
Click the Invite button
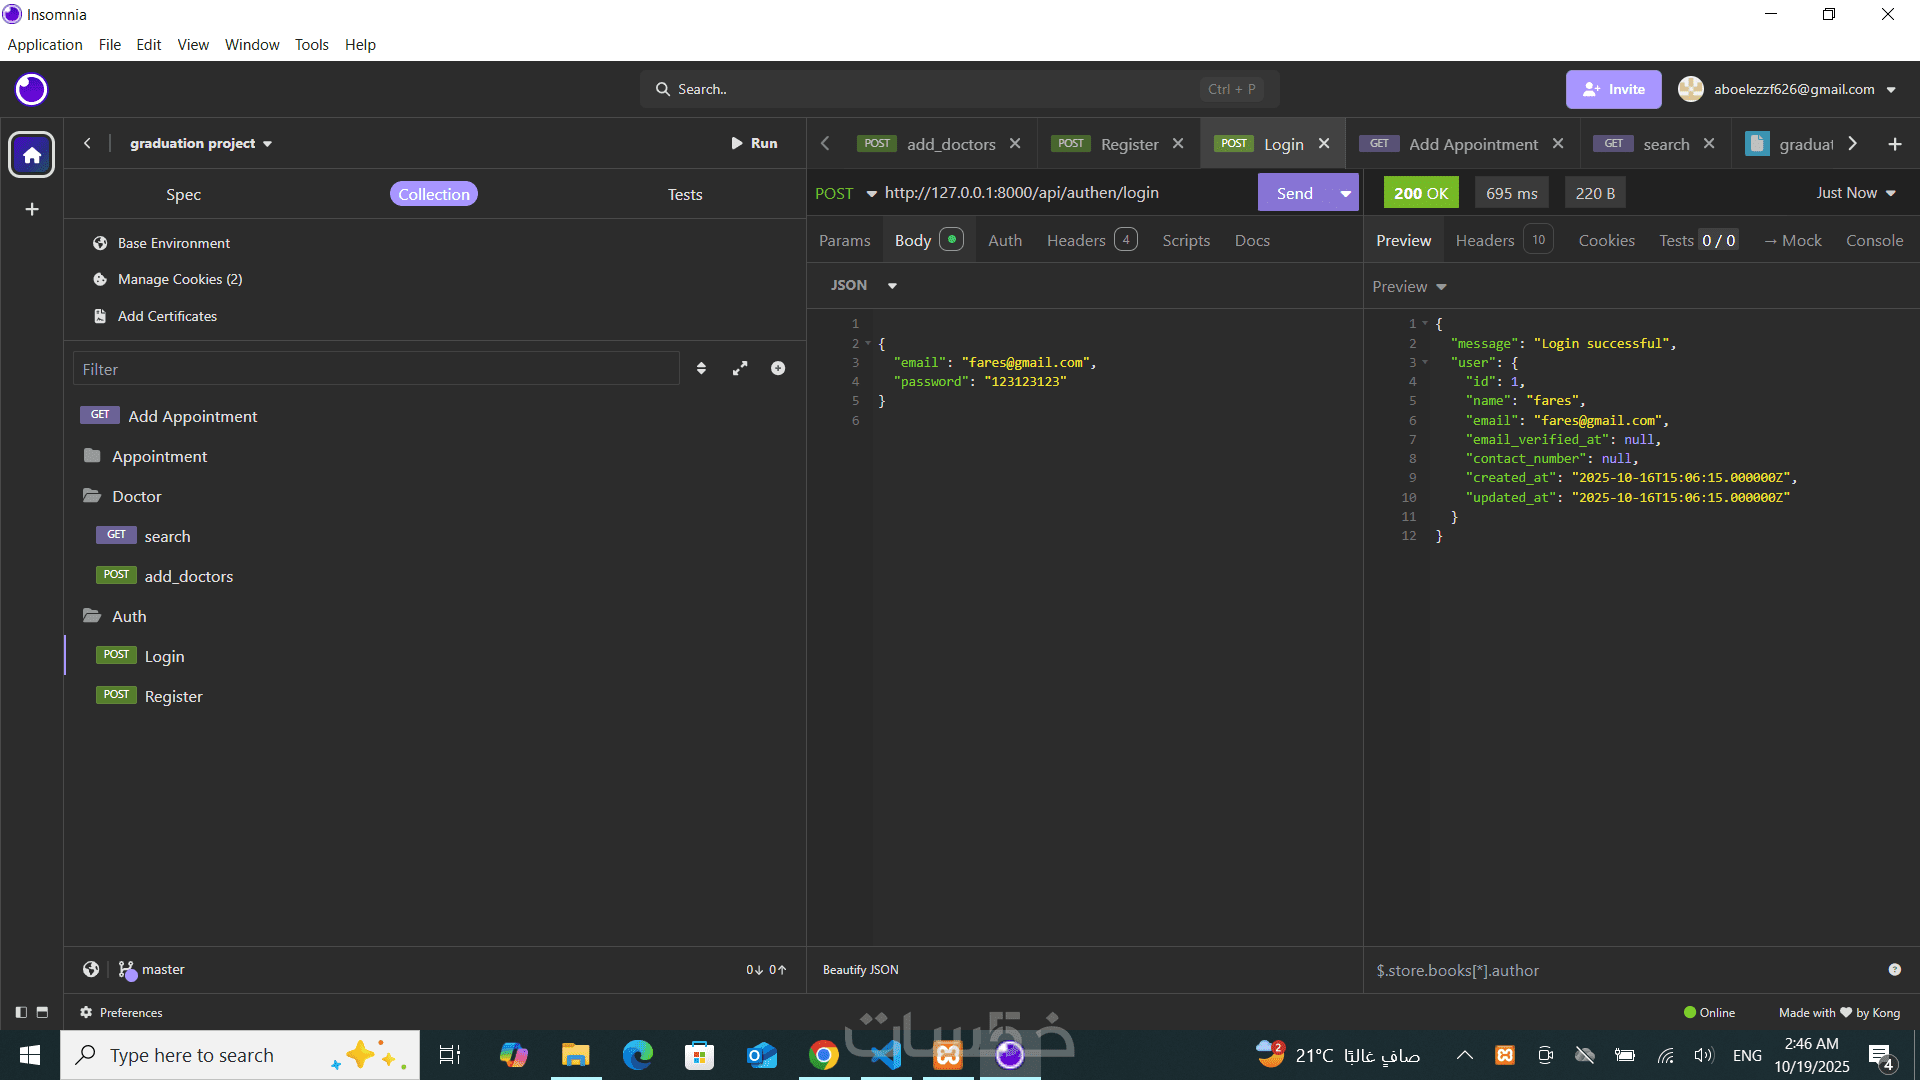[x=1613, y=89]
